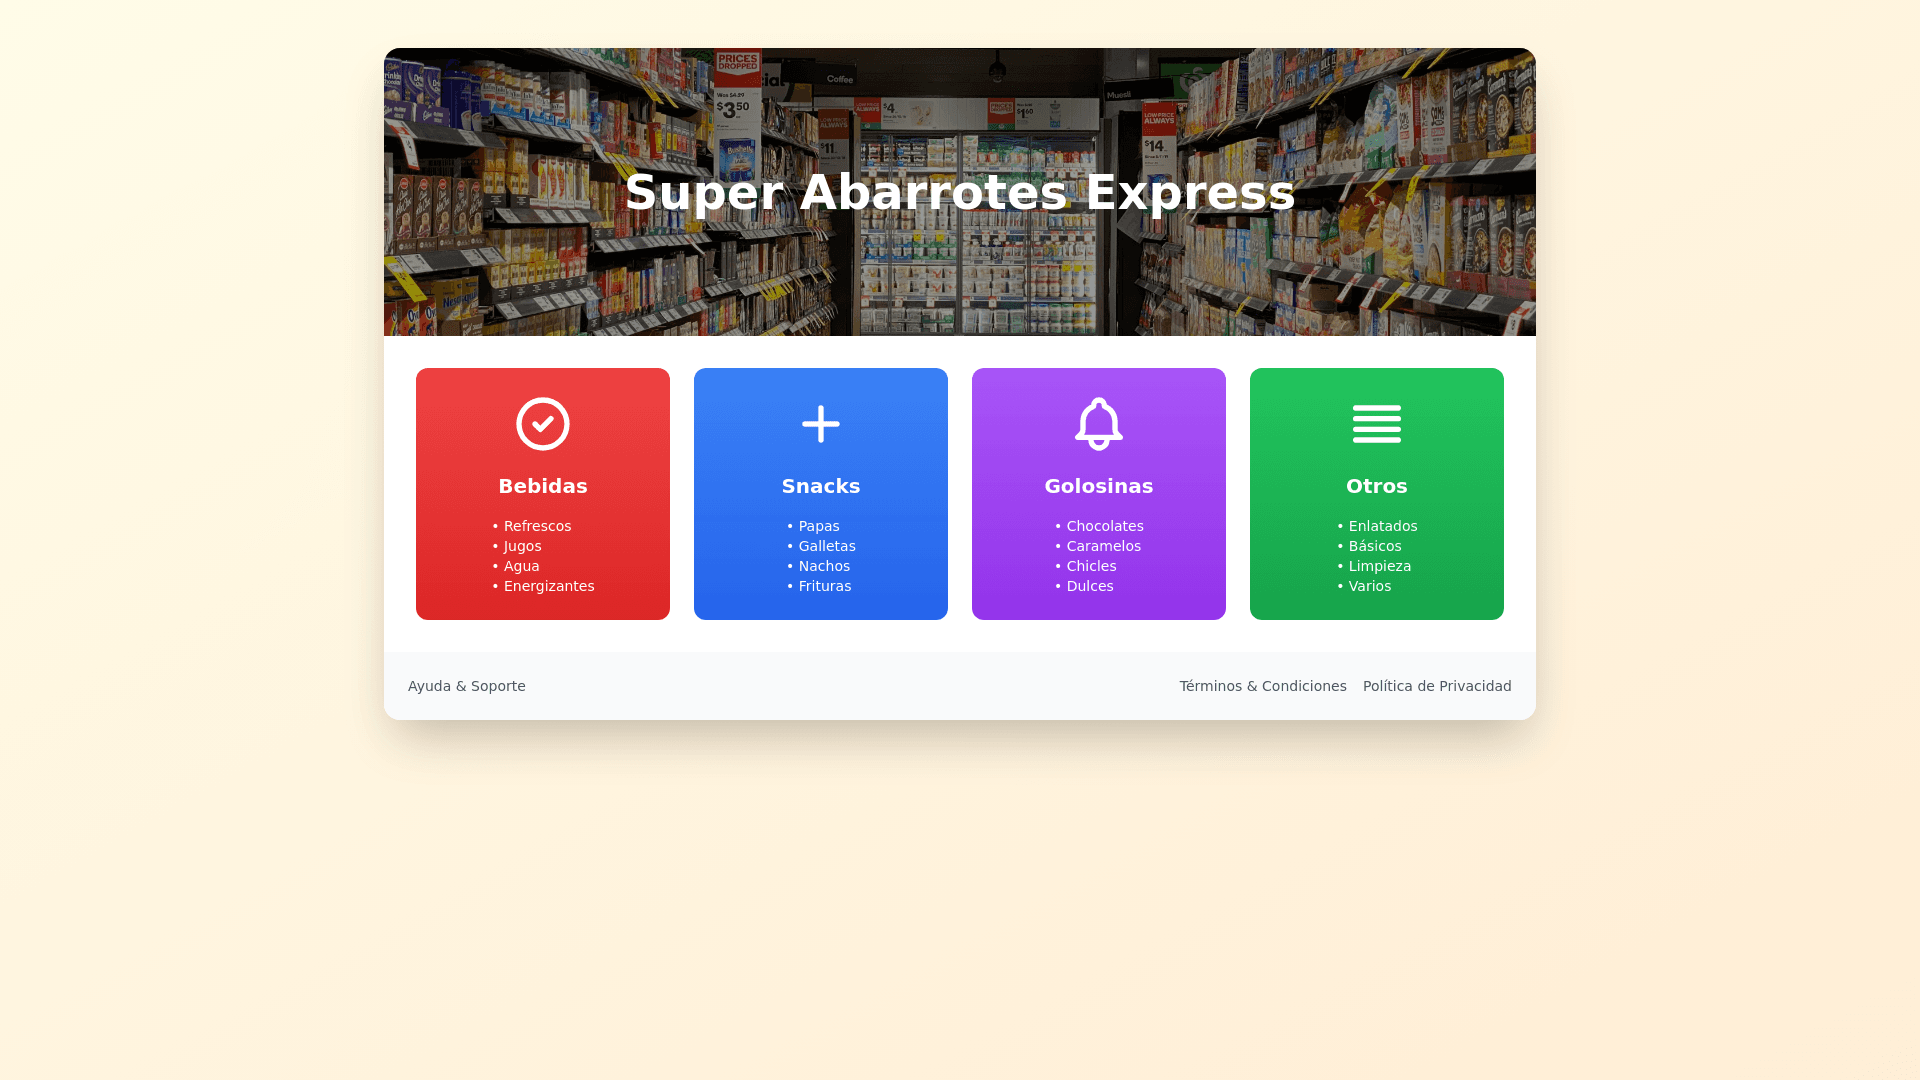
Task: Choose Nachos in the Snacks list
Action: (824, 566)
